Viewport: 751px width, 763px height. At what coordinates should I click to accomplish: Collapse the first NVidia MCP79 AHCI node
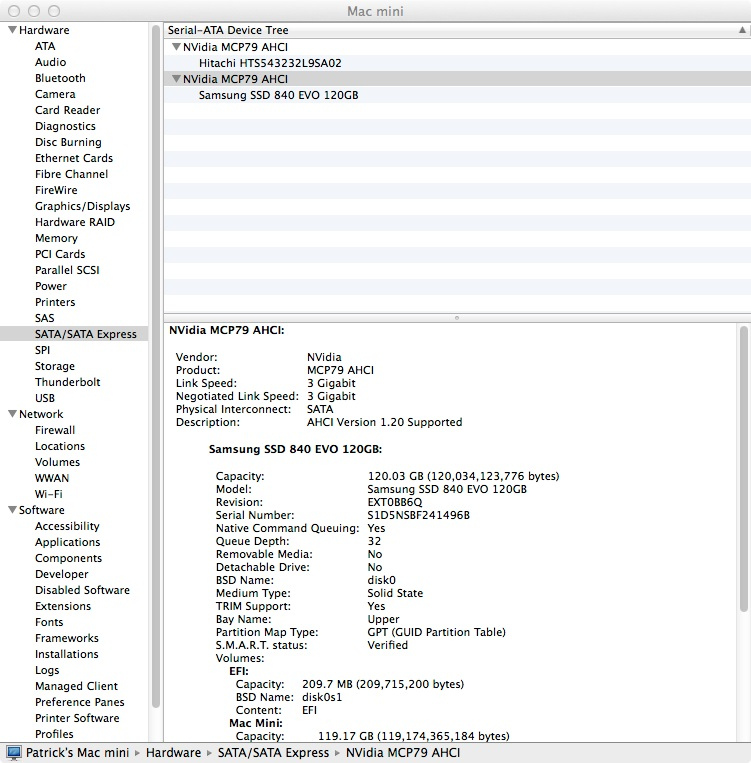tap(176, 47)
